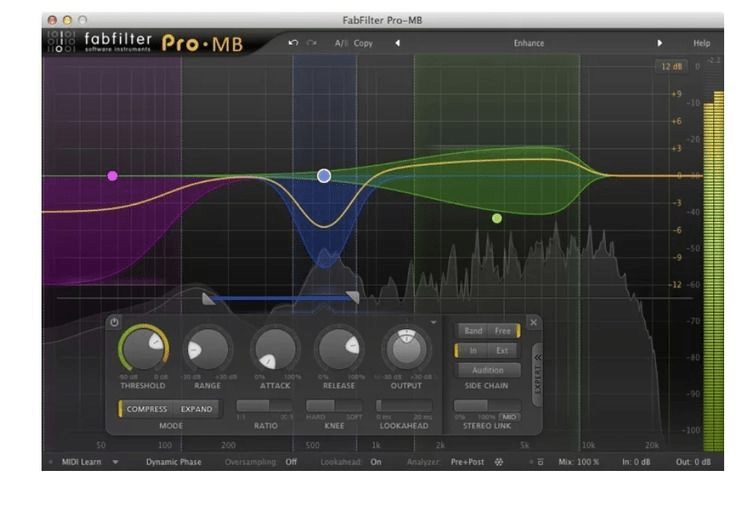Open the band options dropdown arrow

point(433,322)
